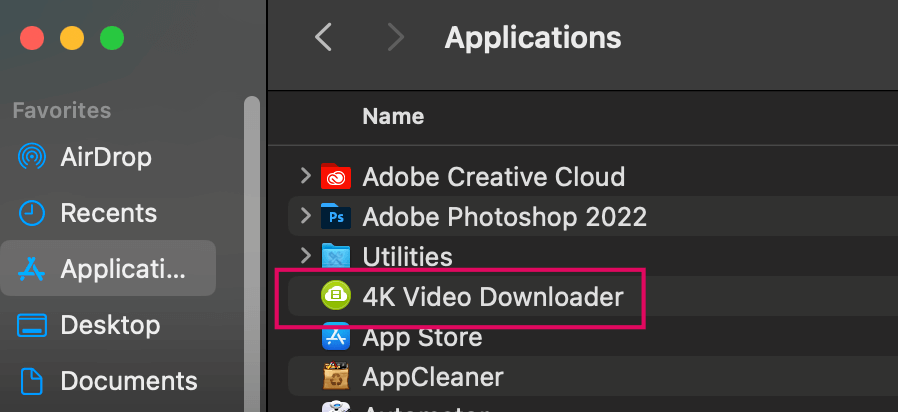The image size is (898, 412).
Task: Click the Documents sidebar icon
Action: 32,381
